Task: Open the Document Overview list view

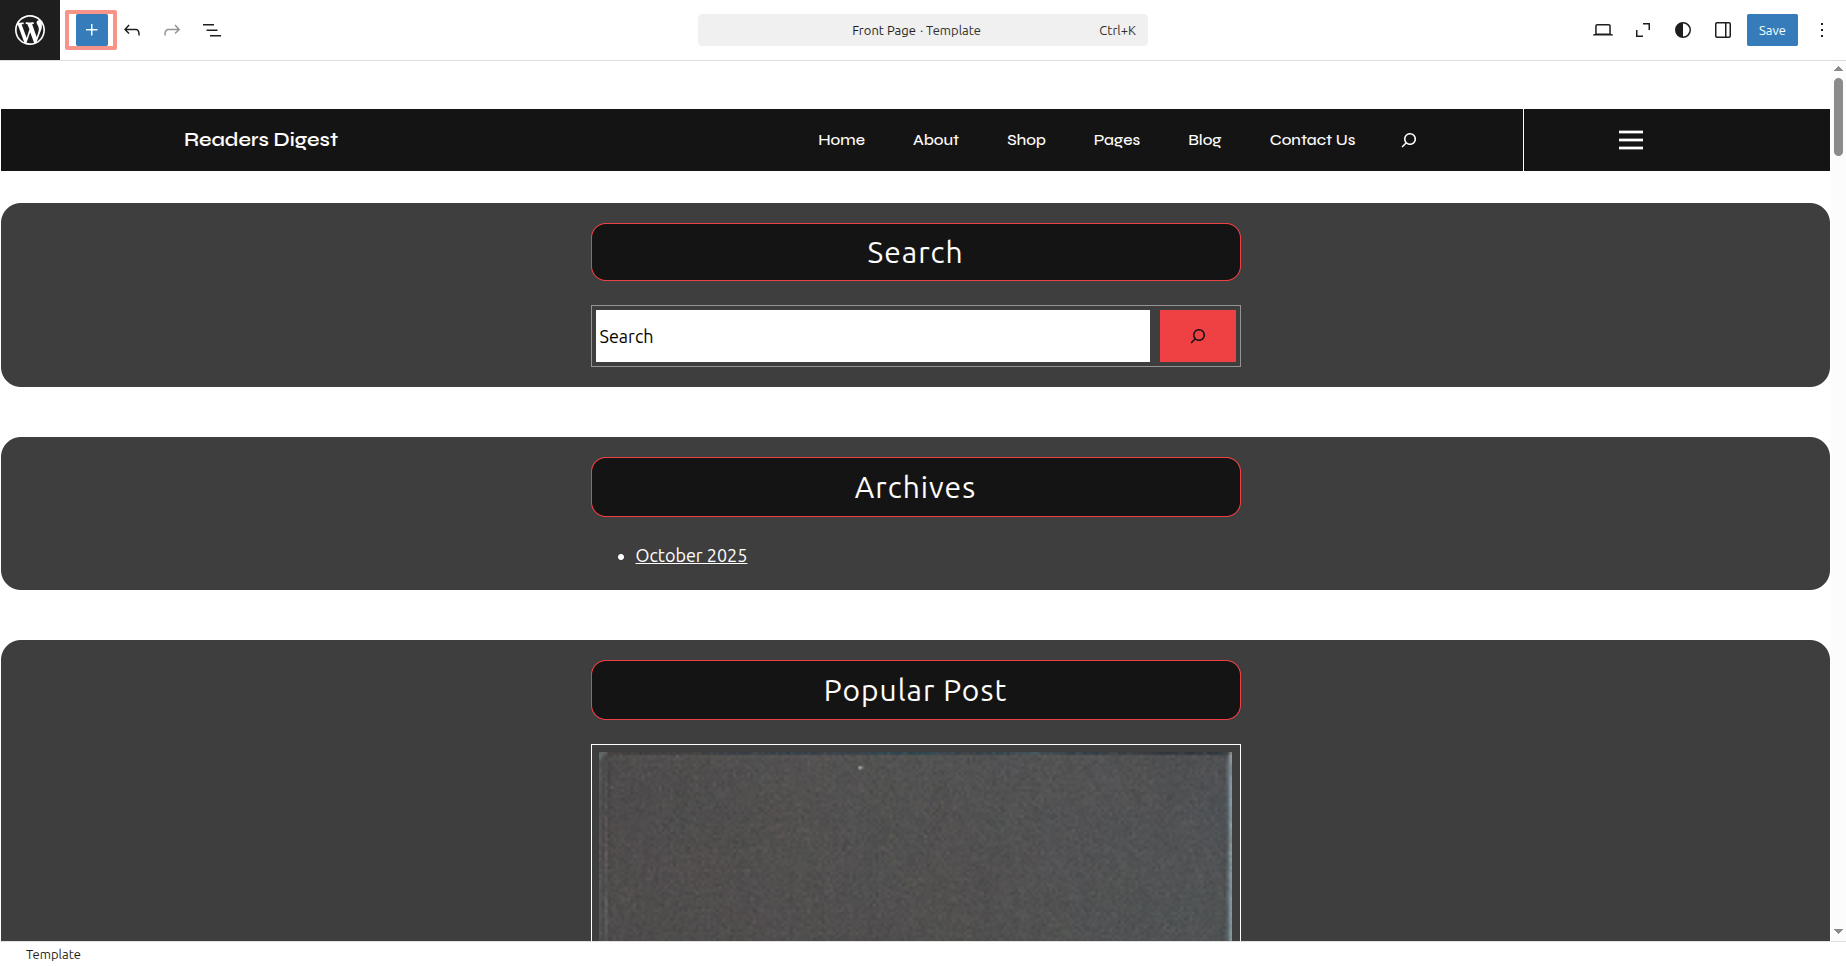Action: tap(212, 30)
